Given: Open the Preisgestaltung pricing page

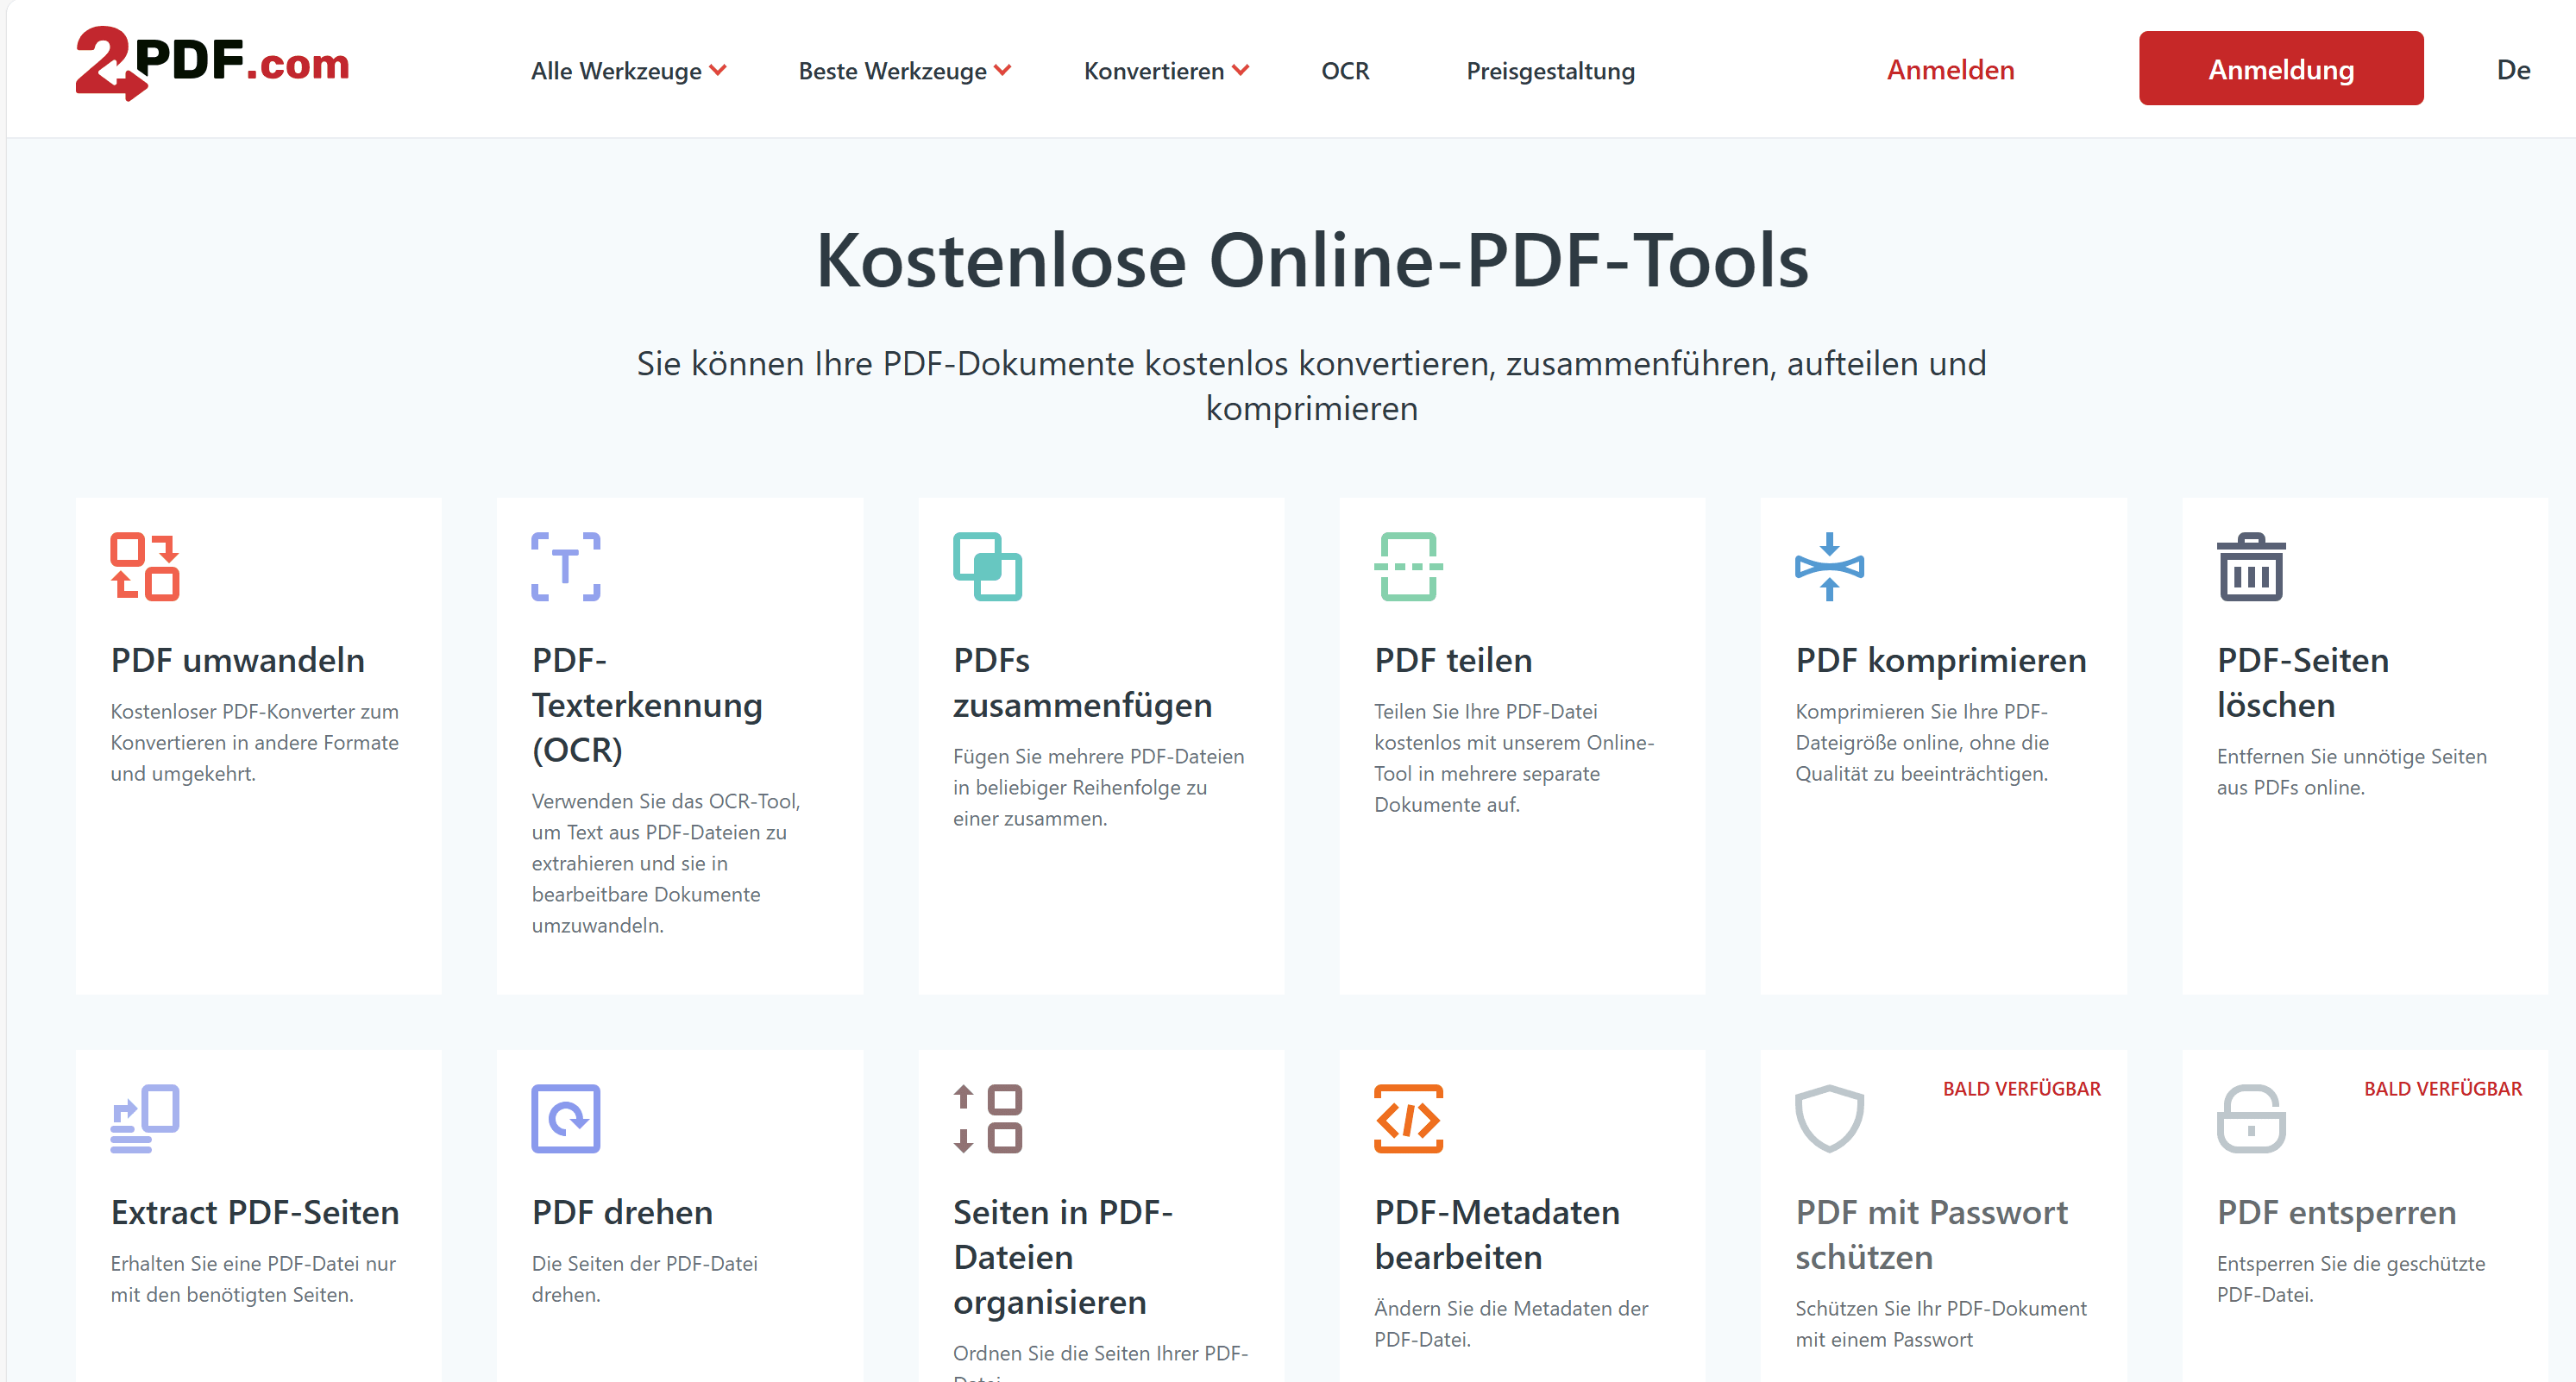Looking at the screenshot, I should point(1550,71).
